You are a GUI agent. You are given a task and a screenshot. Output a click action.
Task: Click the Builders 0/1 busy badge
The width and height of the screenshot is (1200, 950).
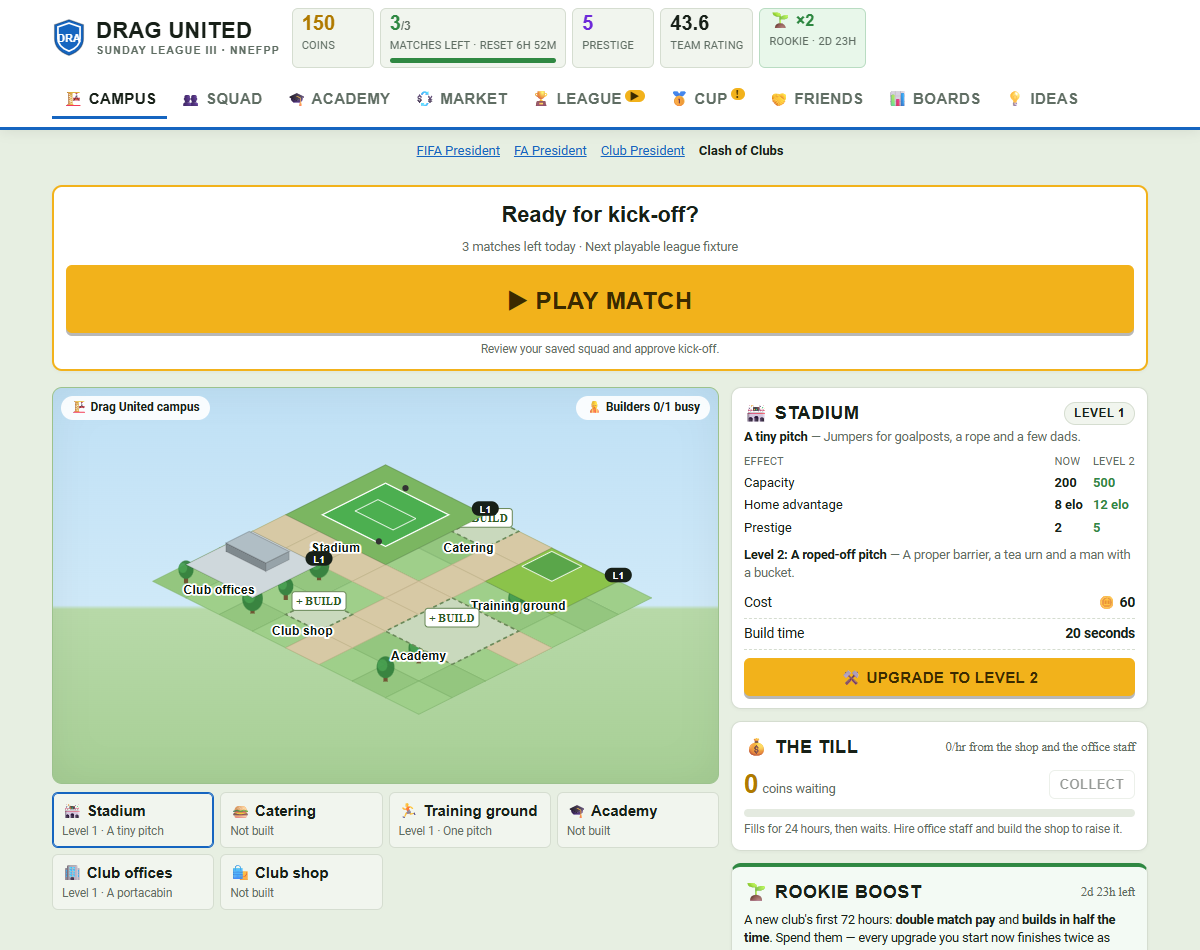coord(643,407)
